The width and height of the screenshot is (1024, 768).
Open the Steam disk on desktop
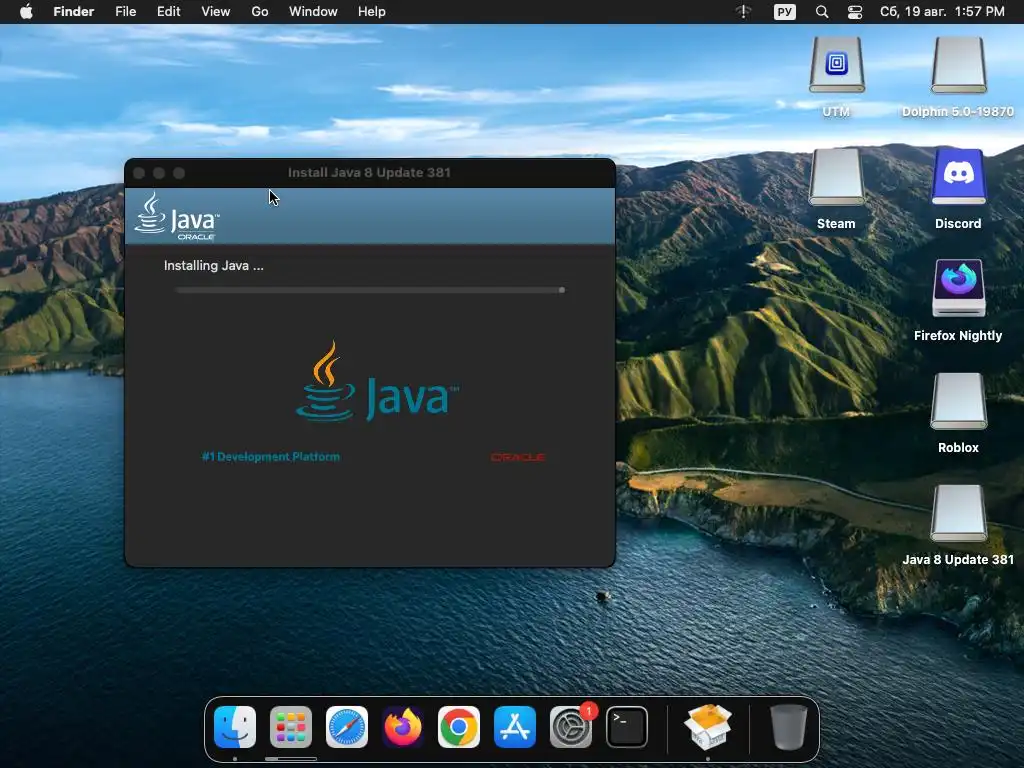tap(837, 177)
